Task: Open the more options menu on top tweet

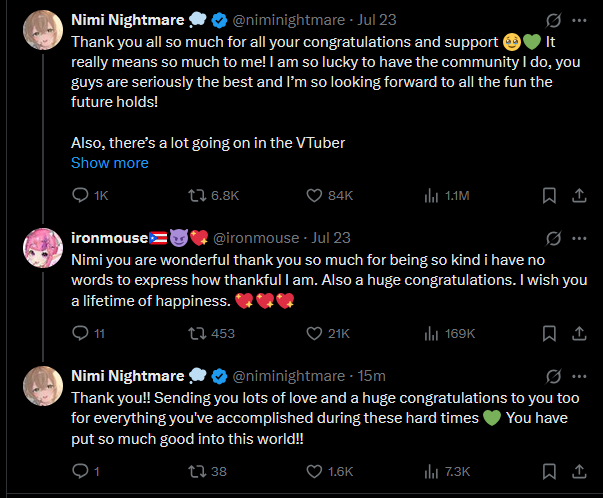Action: coord(579,20)
